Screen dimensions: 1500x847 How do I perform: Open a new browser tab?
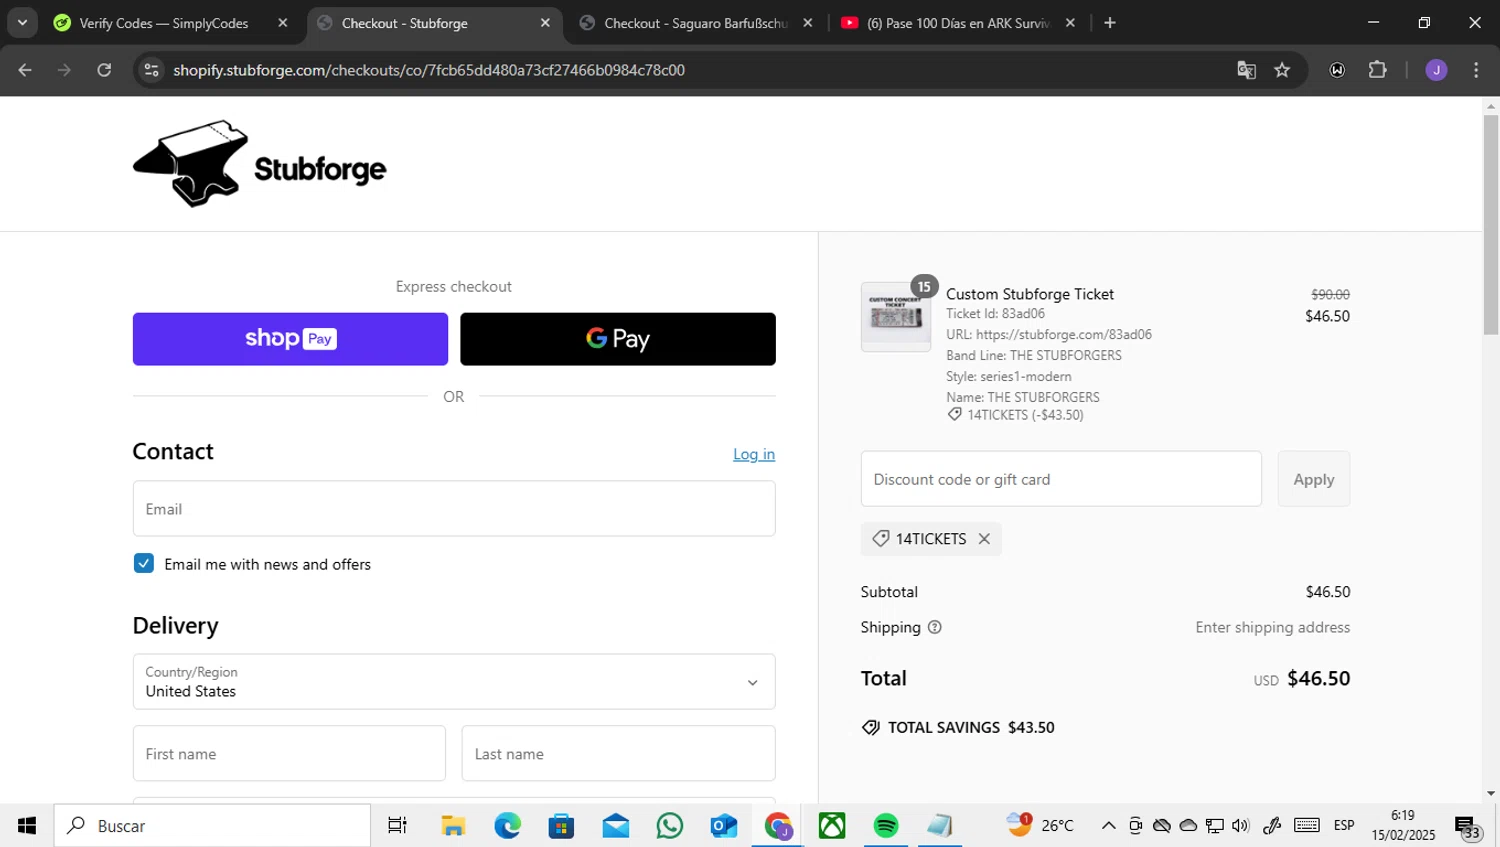pos(1110,23)
